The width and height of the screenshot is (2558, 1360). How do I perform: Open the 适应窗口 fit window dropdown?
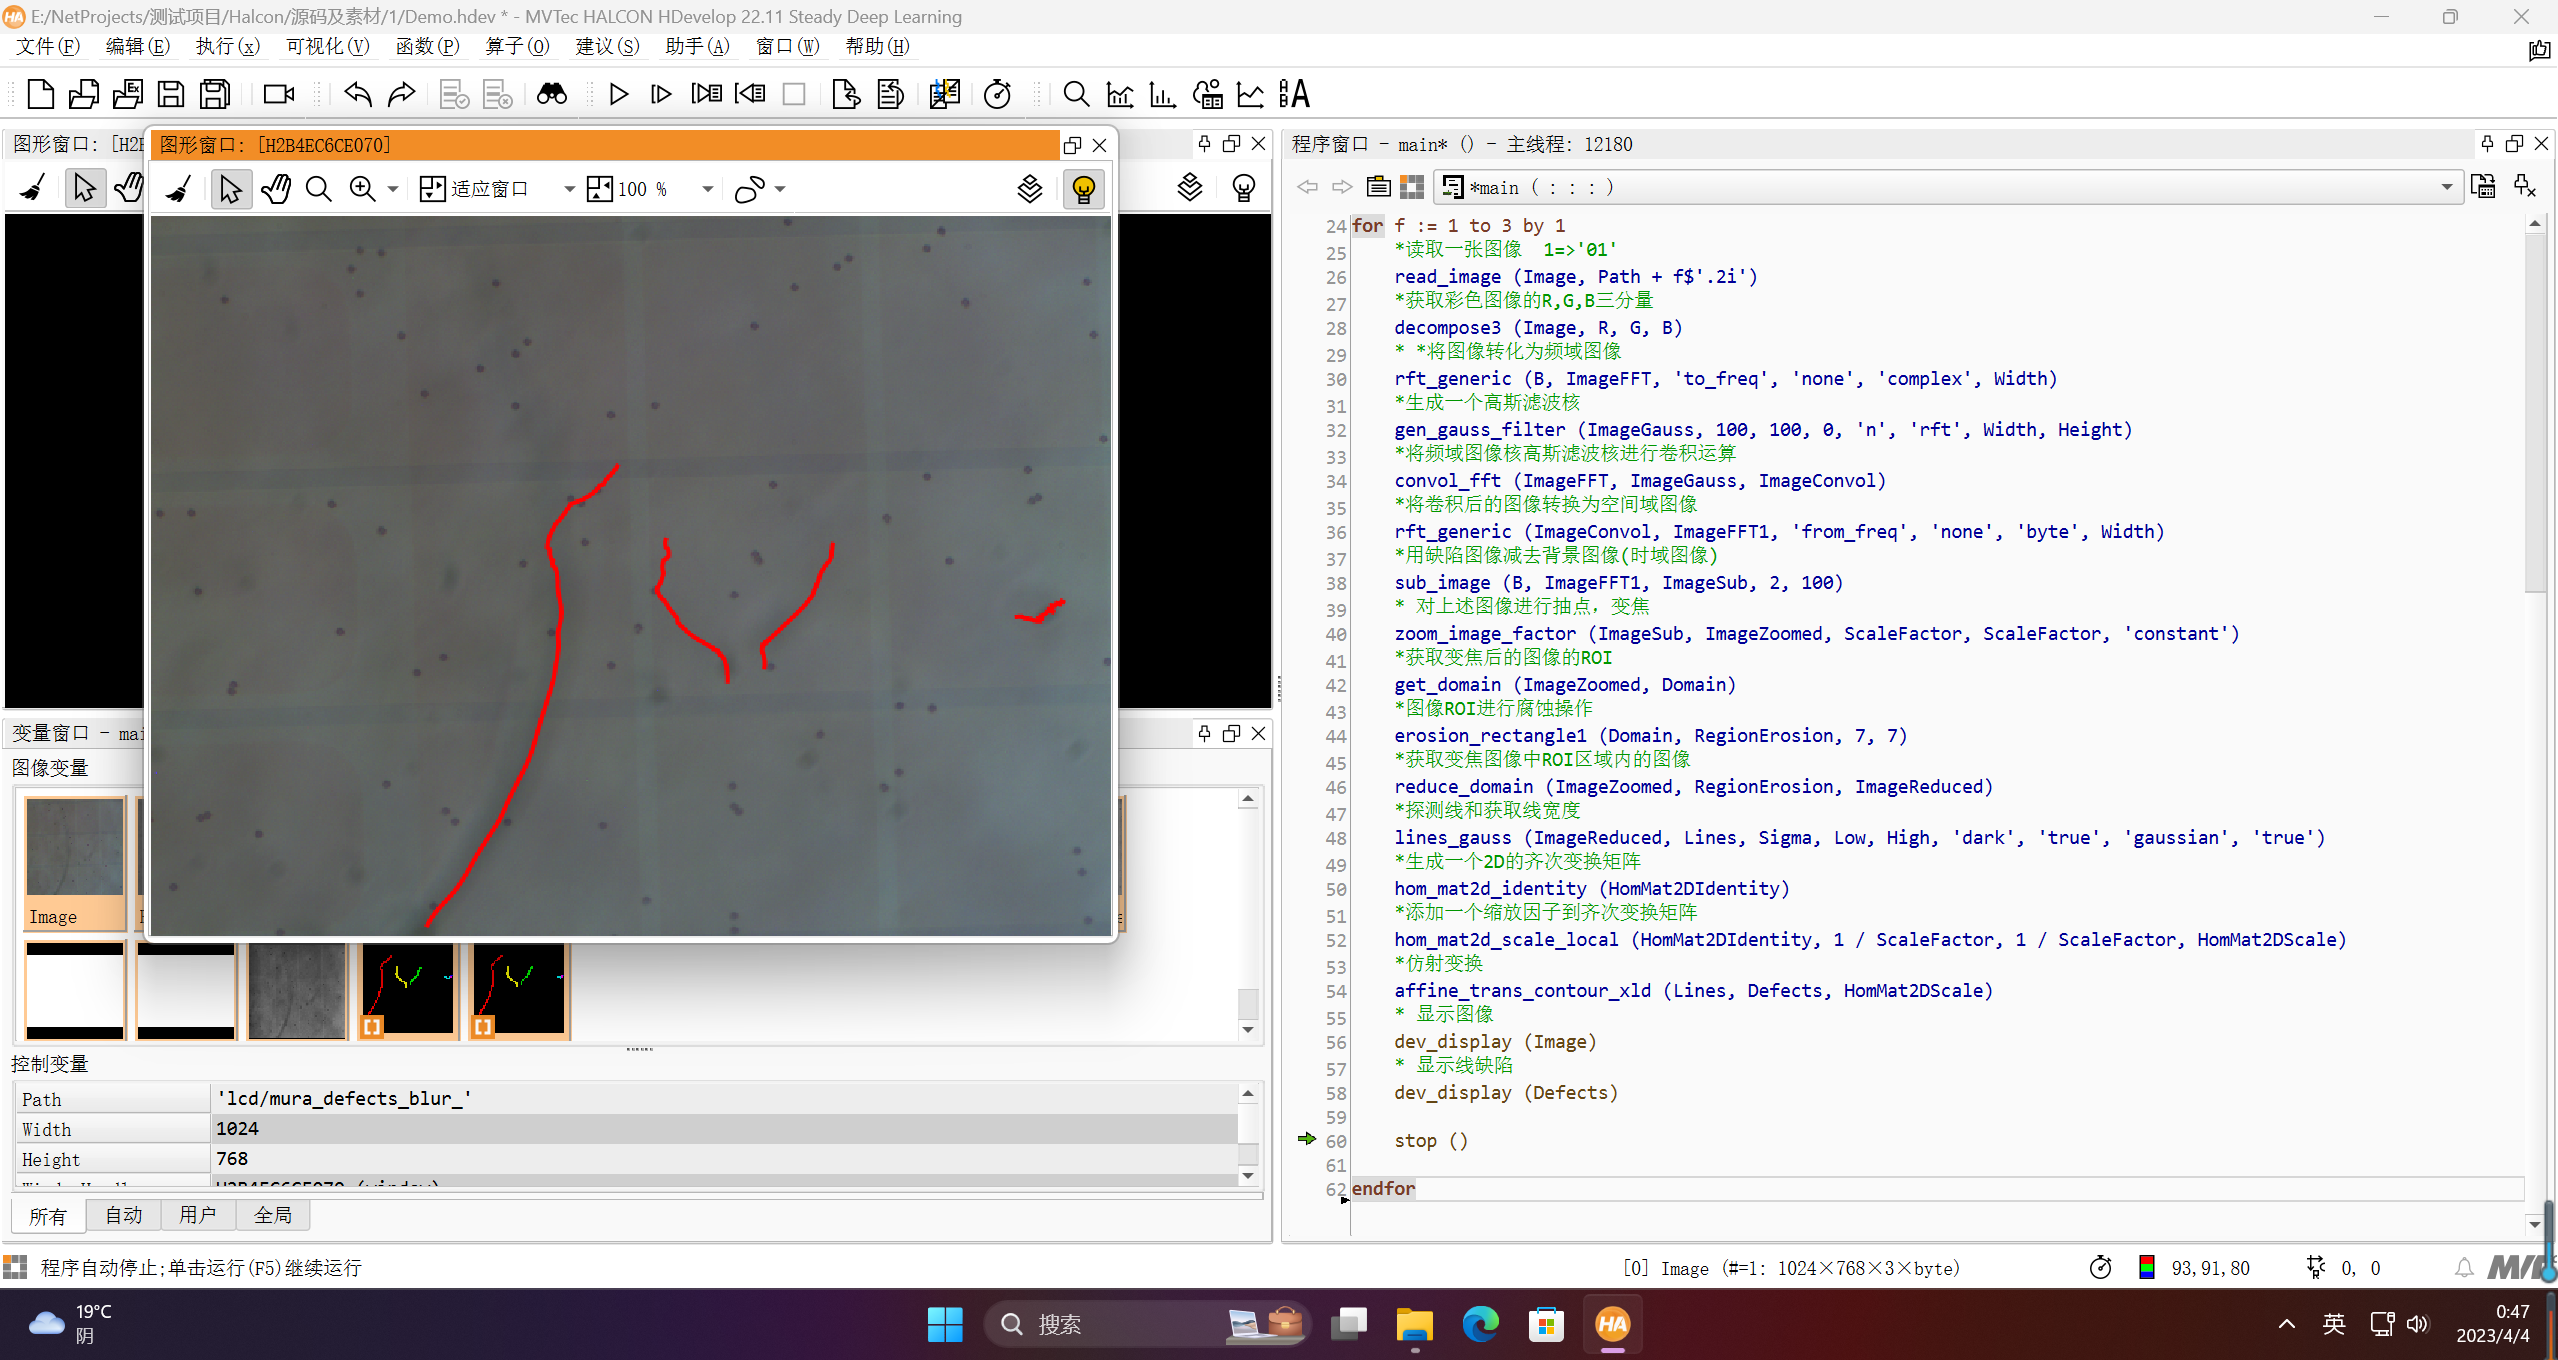(x=567, y=189)
